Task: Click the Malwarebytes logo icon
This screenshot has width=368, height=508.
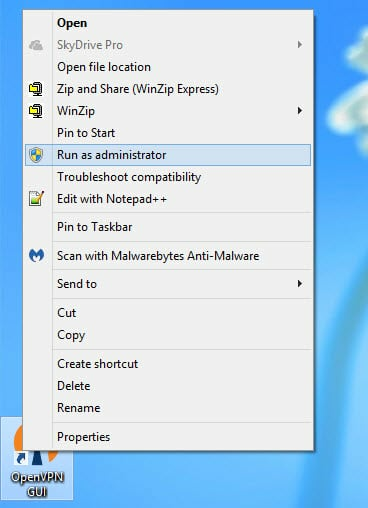Action: 36,256
